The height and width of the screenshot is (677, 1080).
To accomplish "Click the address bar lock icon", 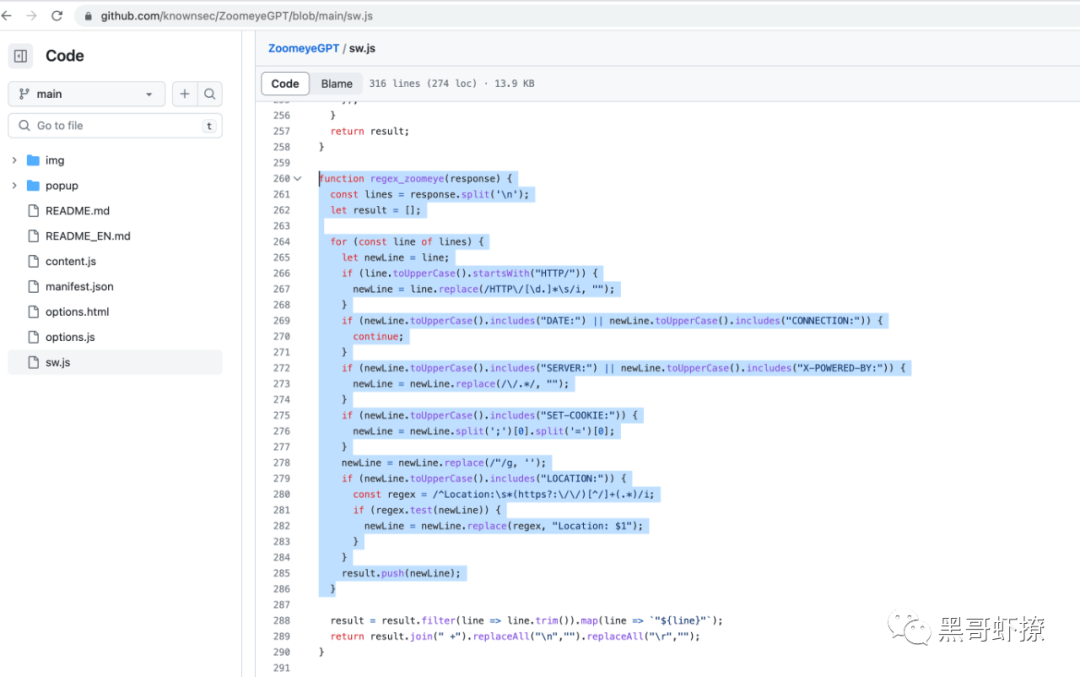I will pos(88,16).
